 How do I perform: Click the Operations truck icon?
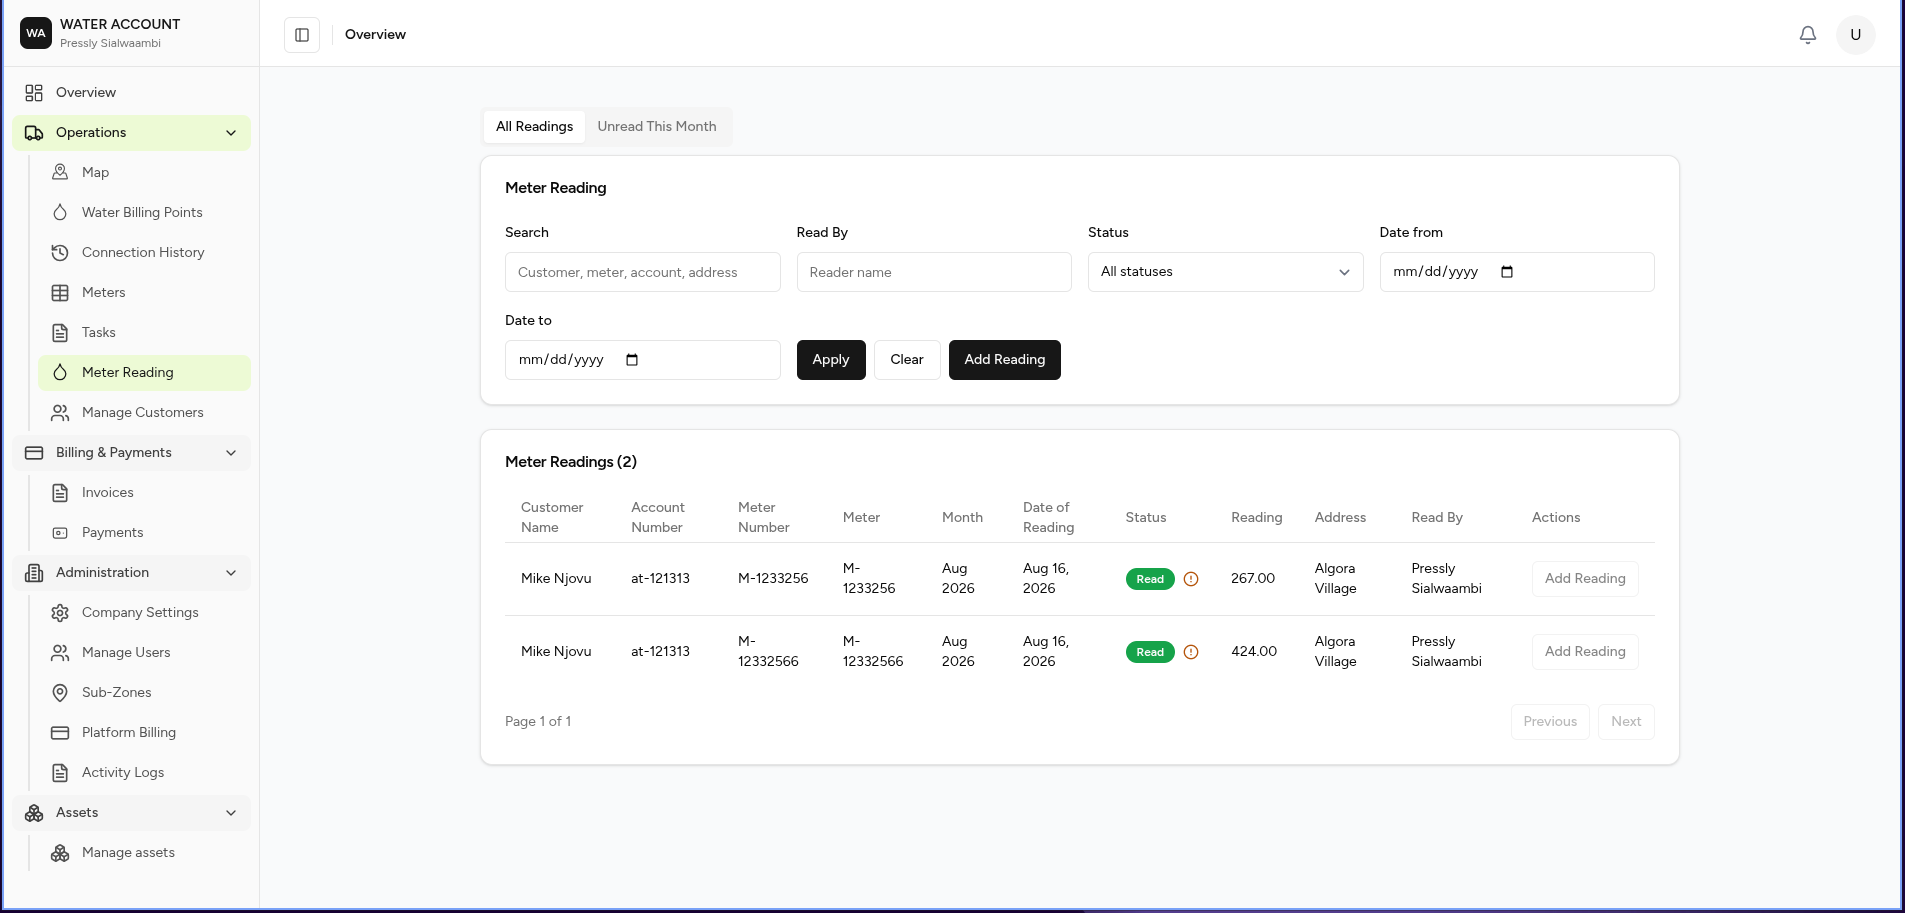pos(34,133)
